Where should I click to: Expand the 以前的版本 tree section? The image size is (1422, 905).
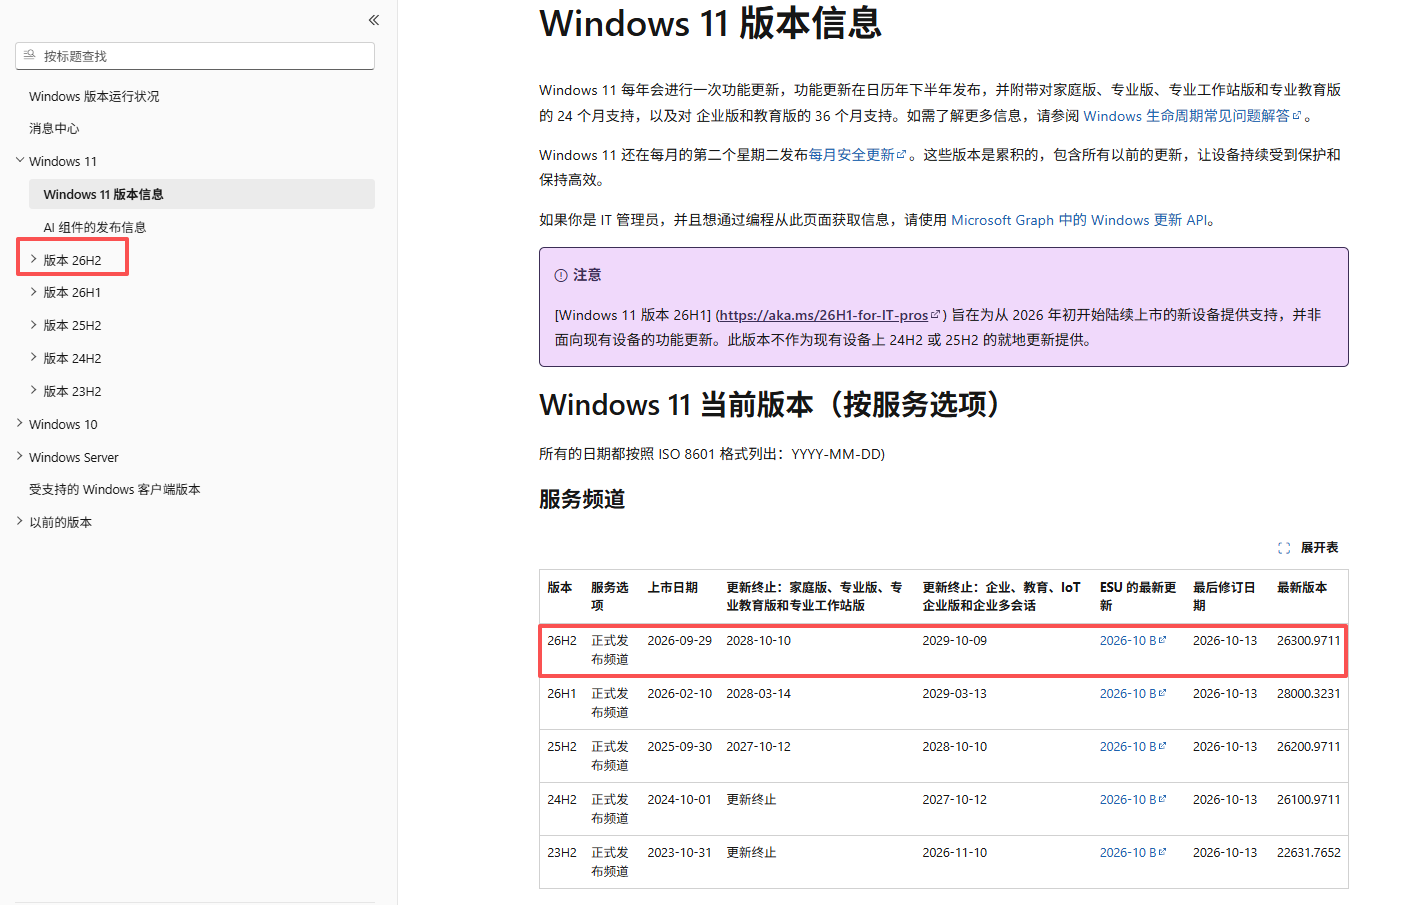[x=20, y=522]
